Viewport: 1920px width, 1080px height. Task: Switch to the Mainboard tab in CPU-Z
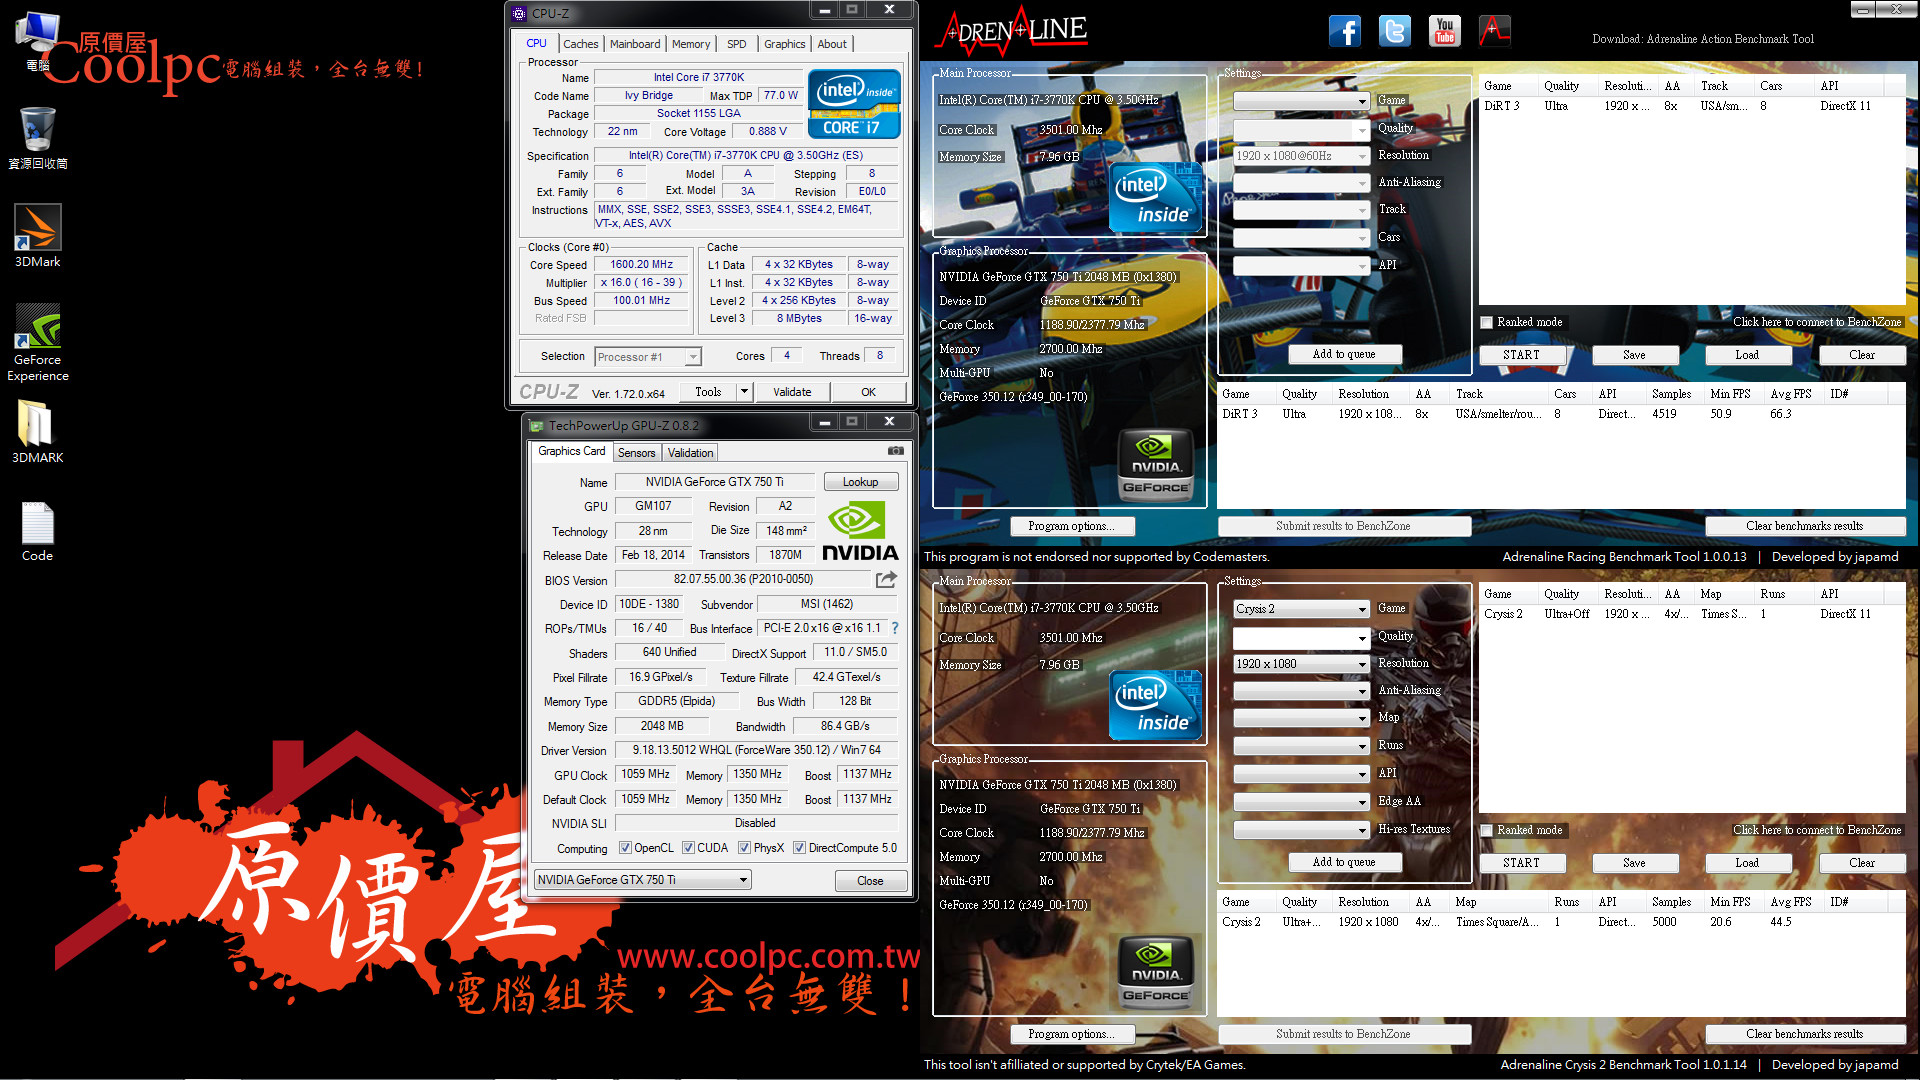coord(635,44)
